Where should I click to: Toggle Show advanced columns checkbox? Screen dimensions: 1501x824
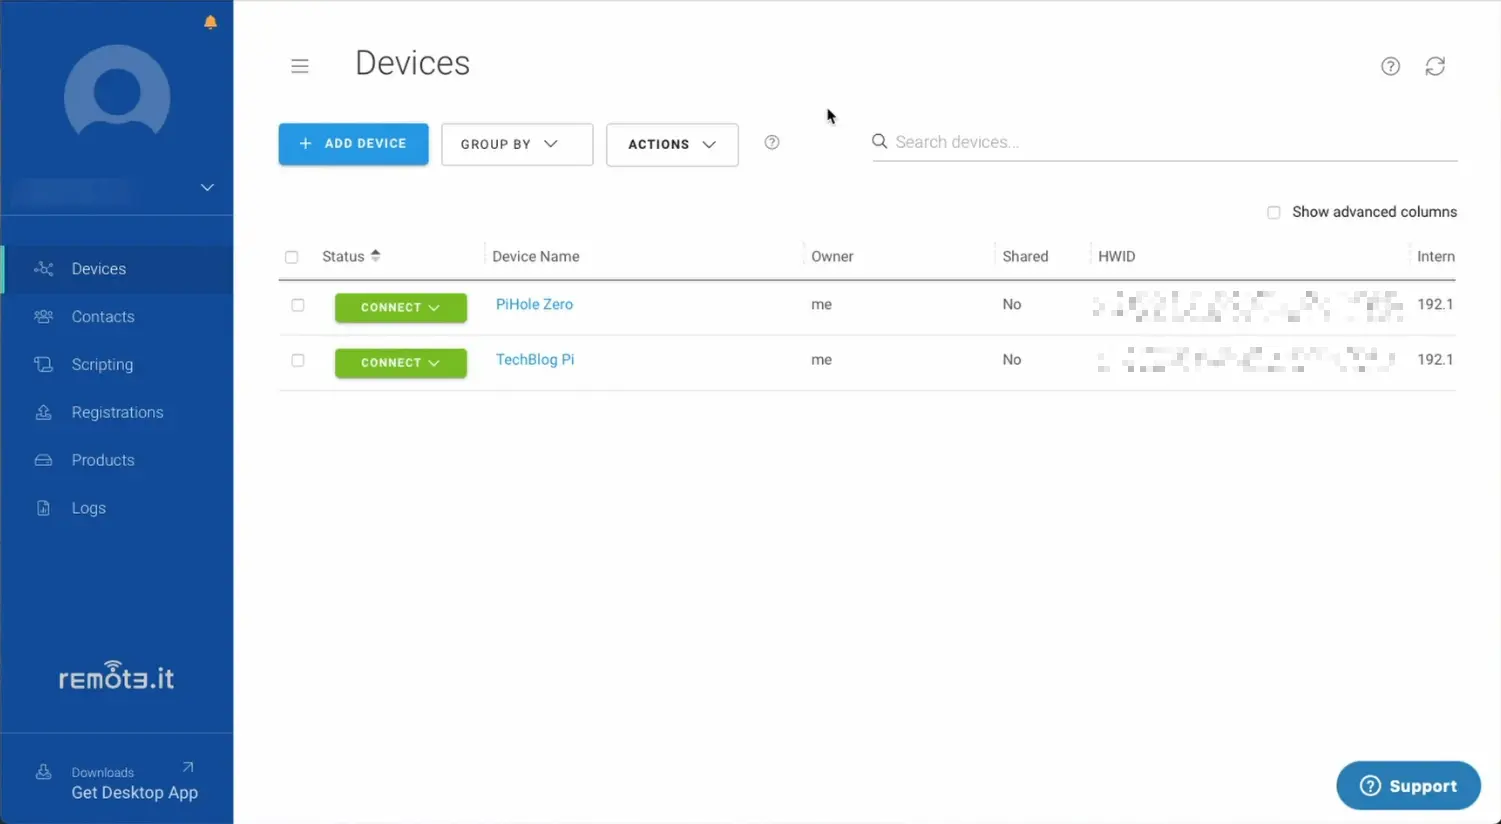[1273, 212]
